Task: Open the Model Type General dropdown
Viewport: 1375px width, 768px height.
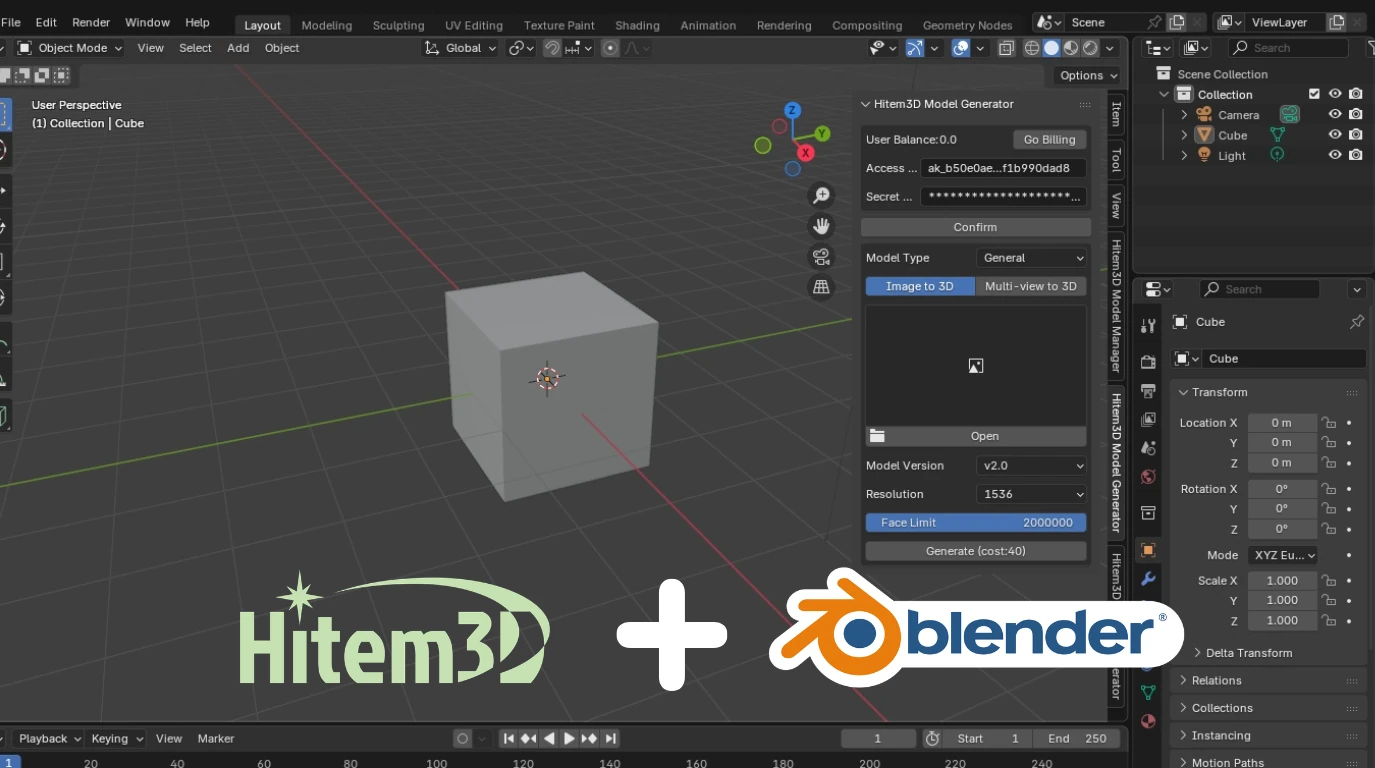Action: point(1031,258)
